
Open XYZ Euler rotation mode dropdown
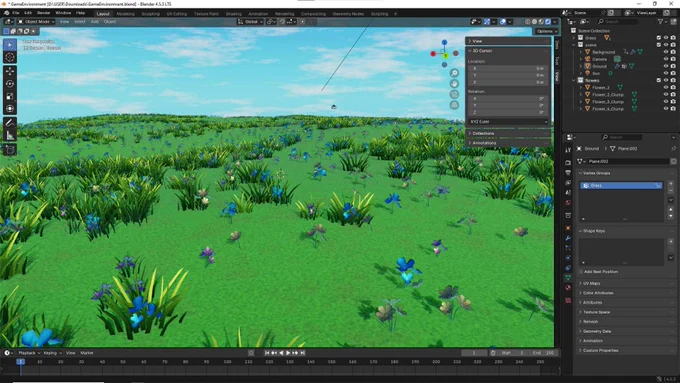pyautogui.click(x=508, y=122)
